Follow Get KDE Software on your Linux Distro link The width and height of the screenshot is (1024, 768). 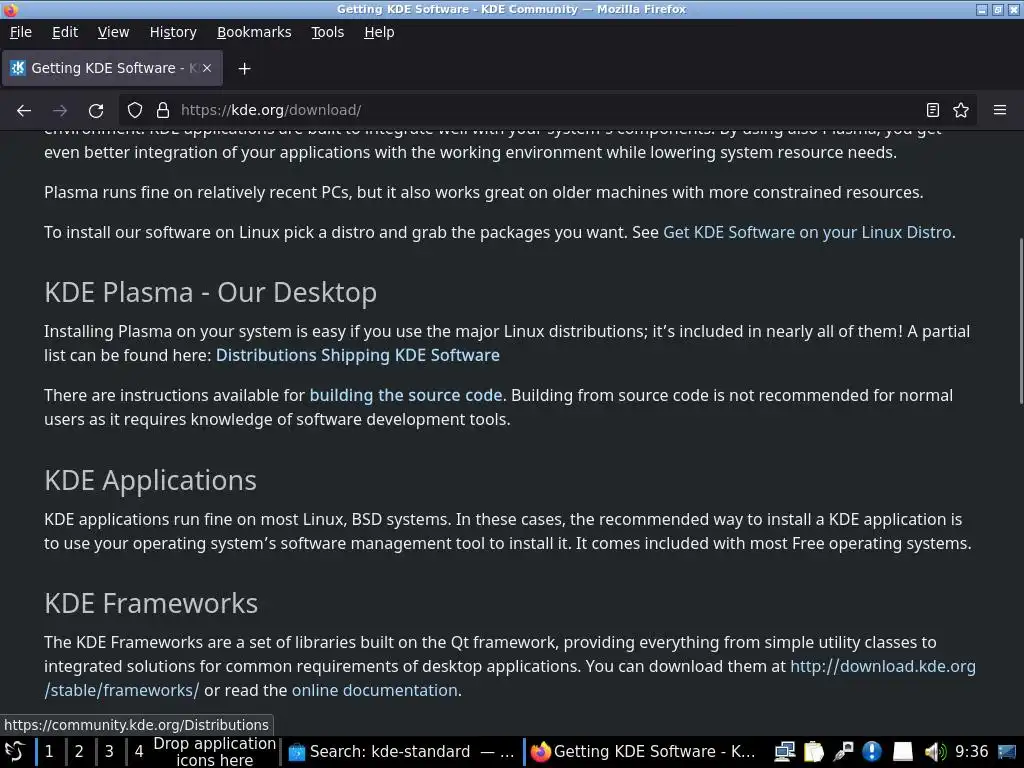click(807, 232)
